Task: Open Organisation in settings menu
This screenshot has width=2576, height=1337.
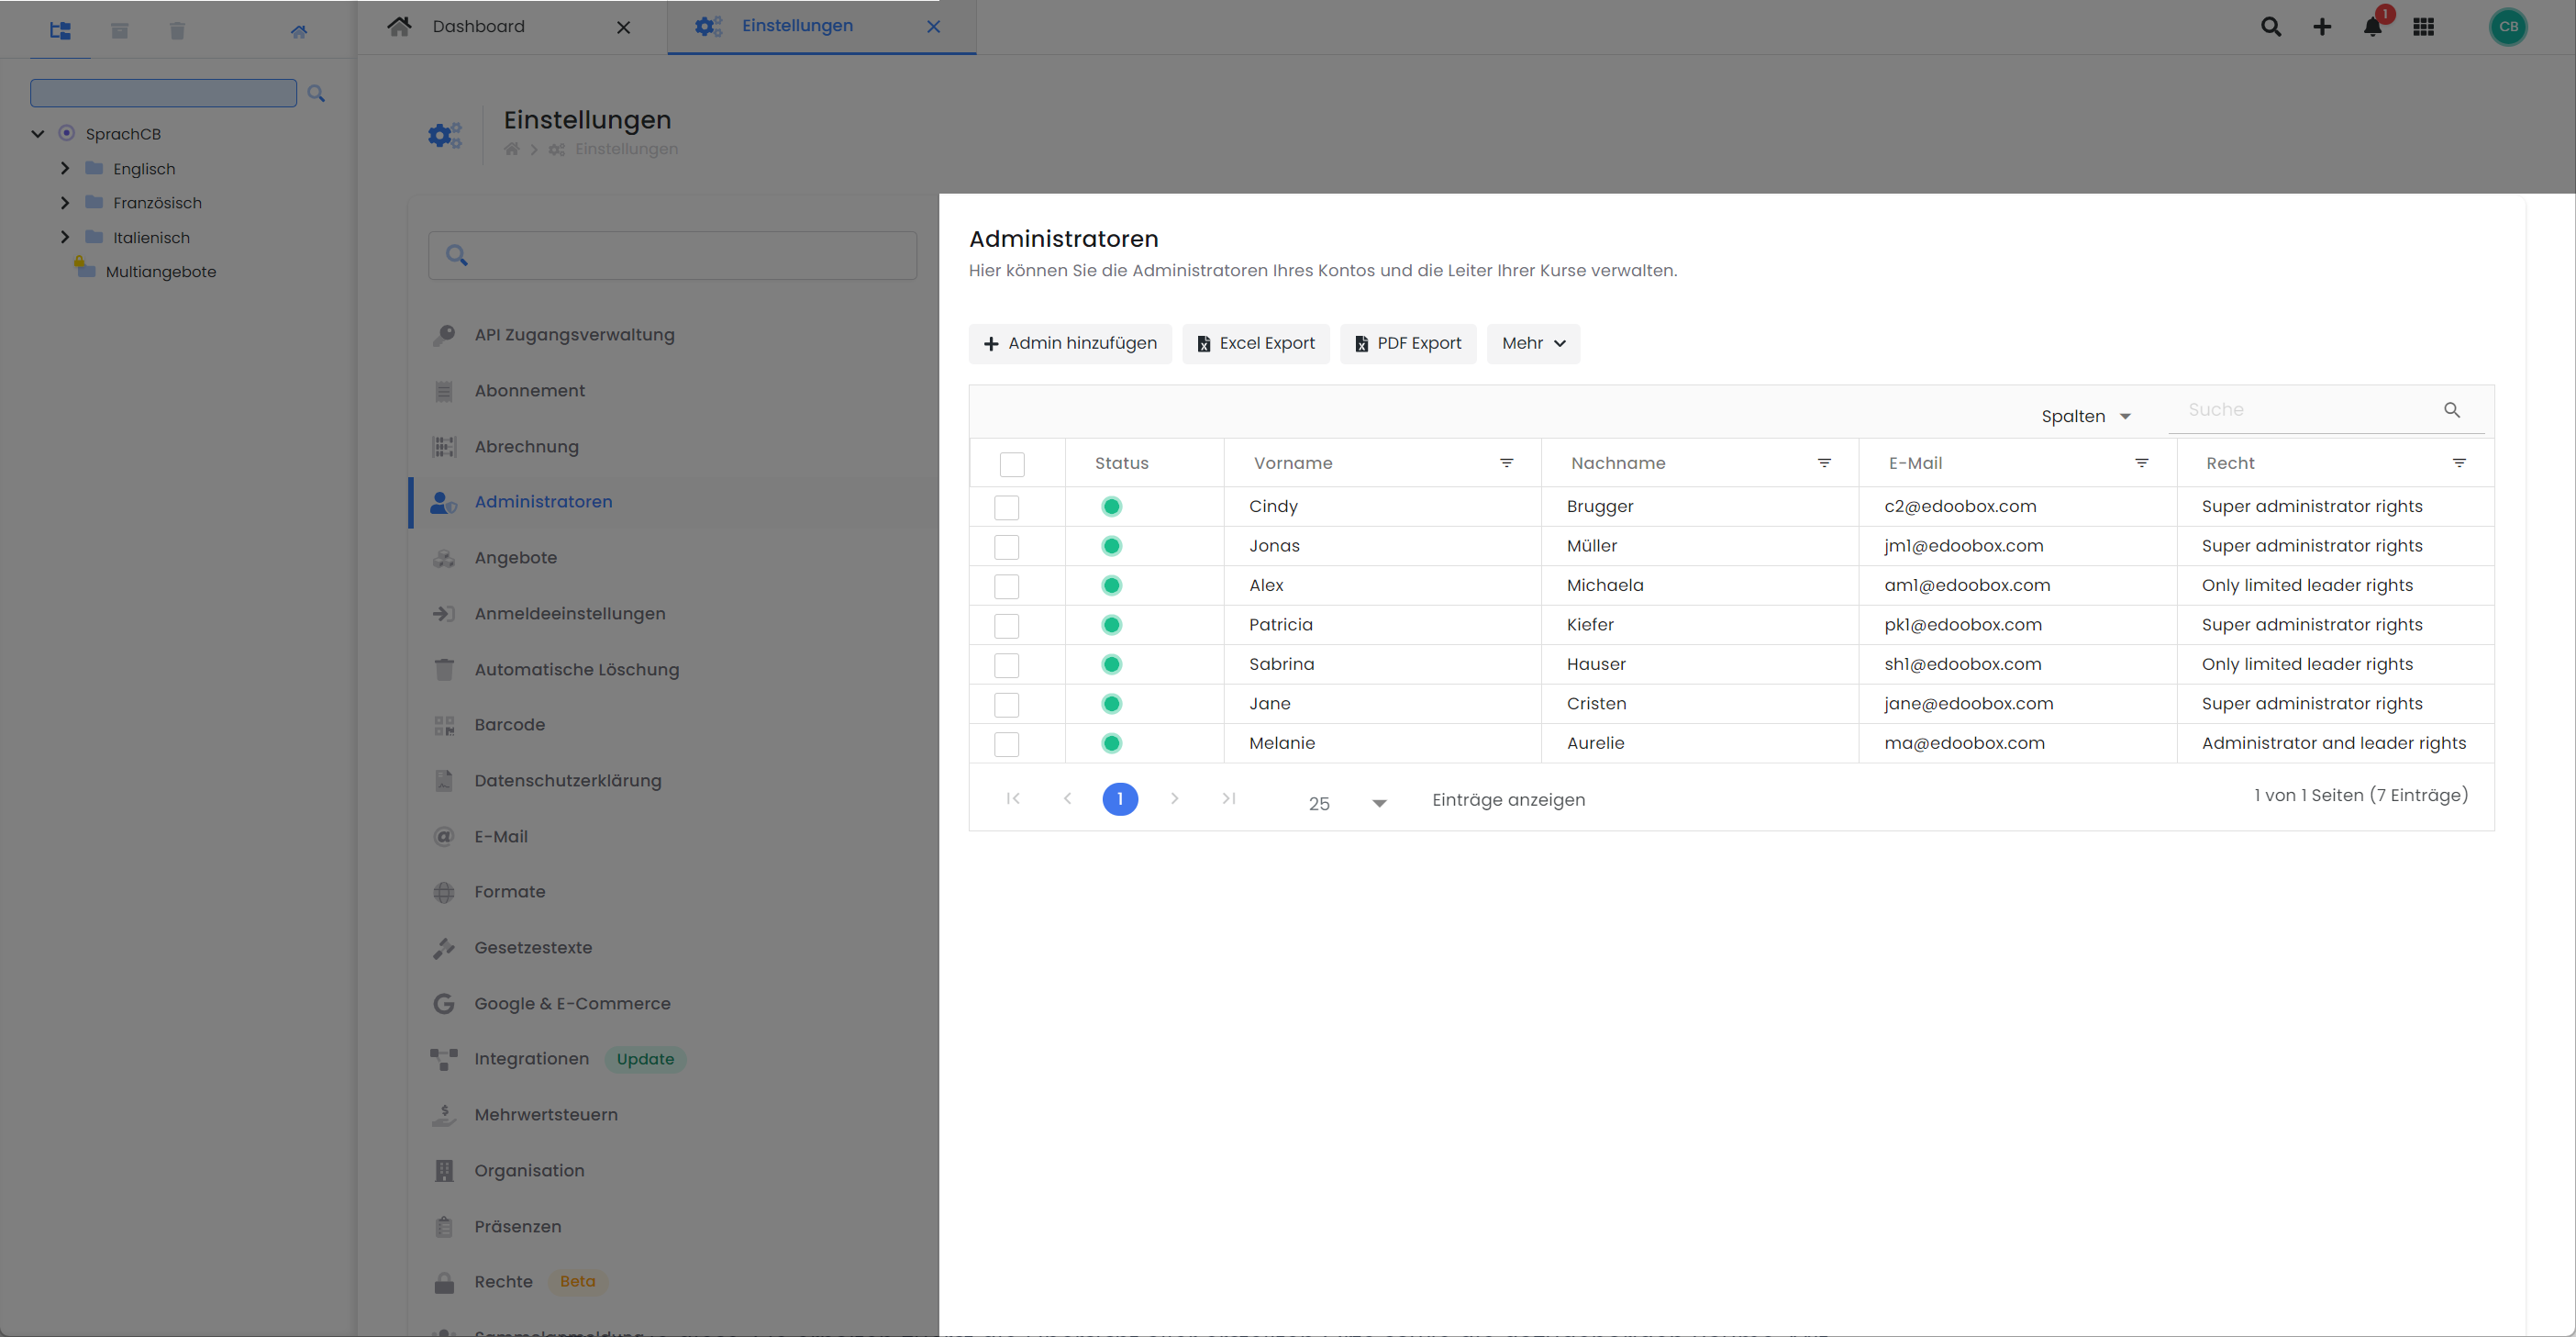Action: point(529,1170)
